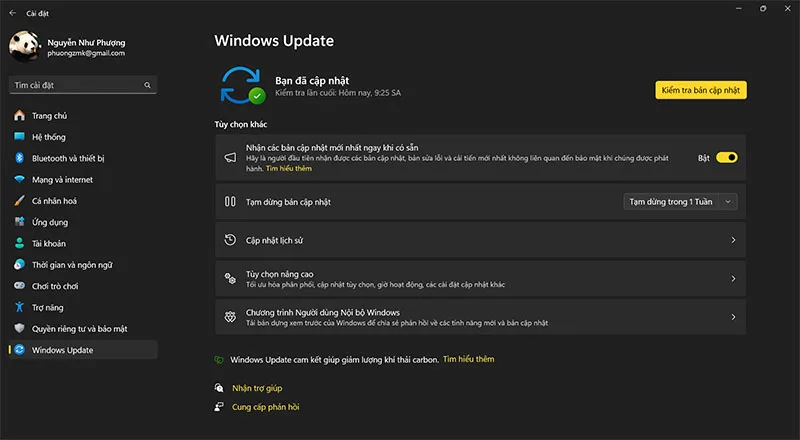The height and width of the screenshot is (440, 800).
Task: Close the Settings window
Action: coord(788,9)
